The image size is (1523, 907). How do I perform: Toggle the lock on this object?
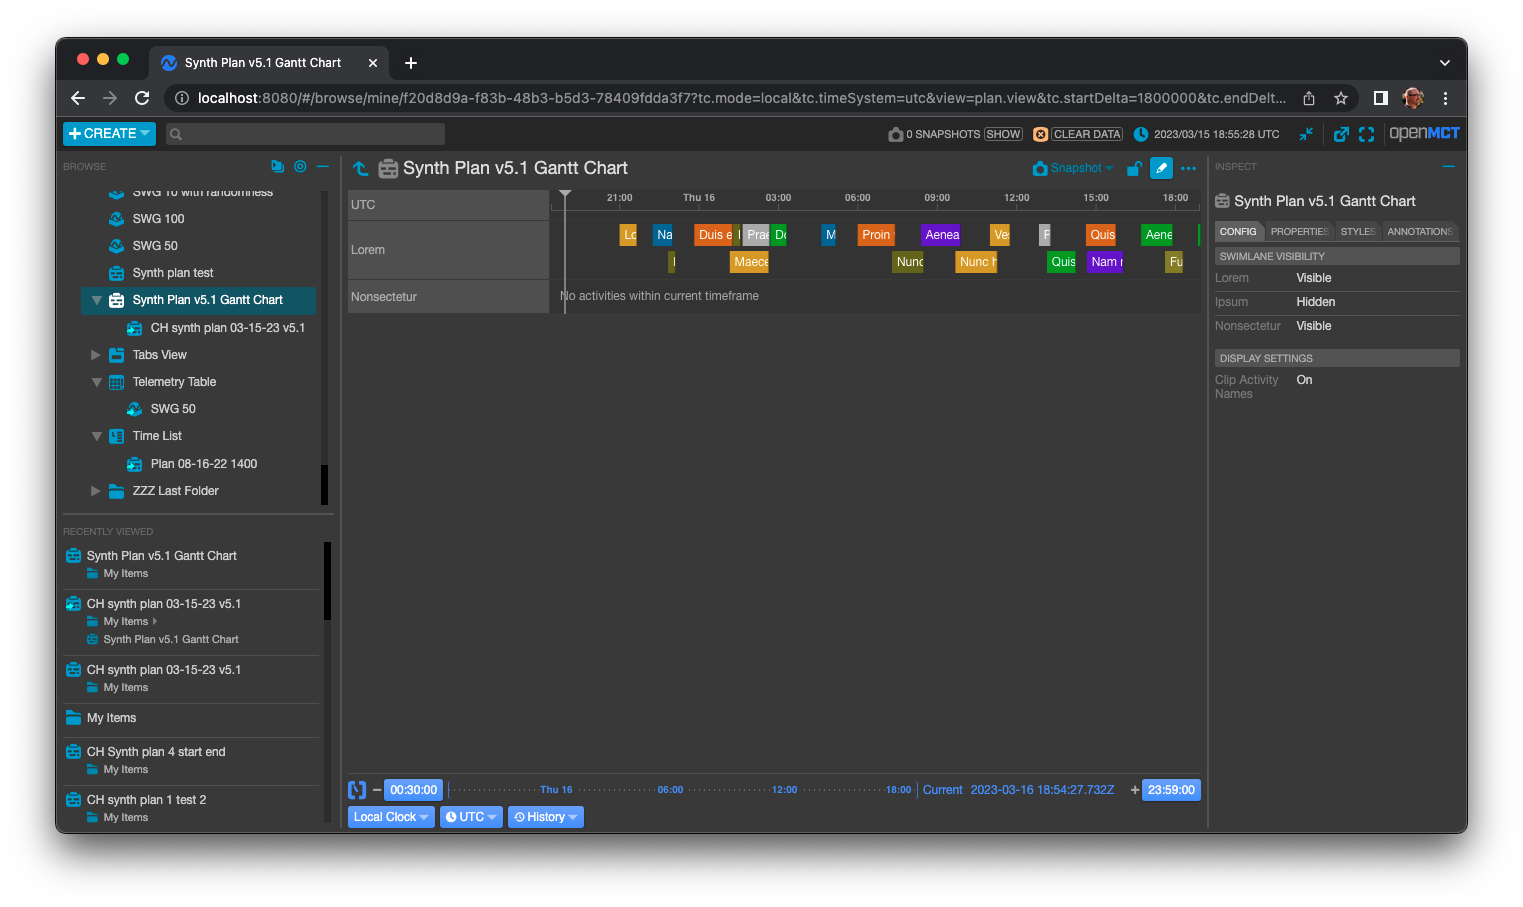pyautogui.click(x=1134, y=168)
